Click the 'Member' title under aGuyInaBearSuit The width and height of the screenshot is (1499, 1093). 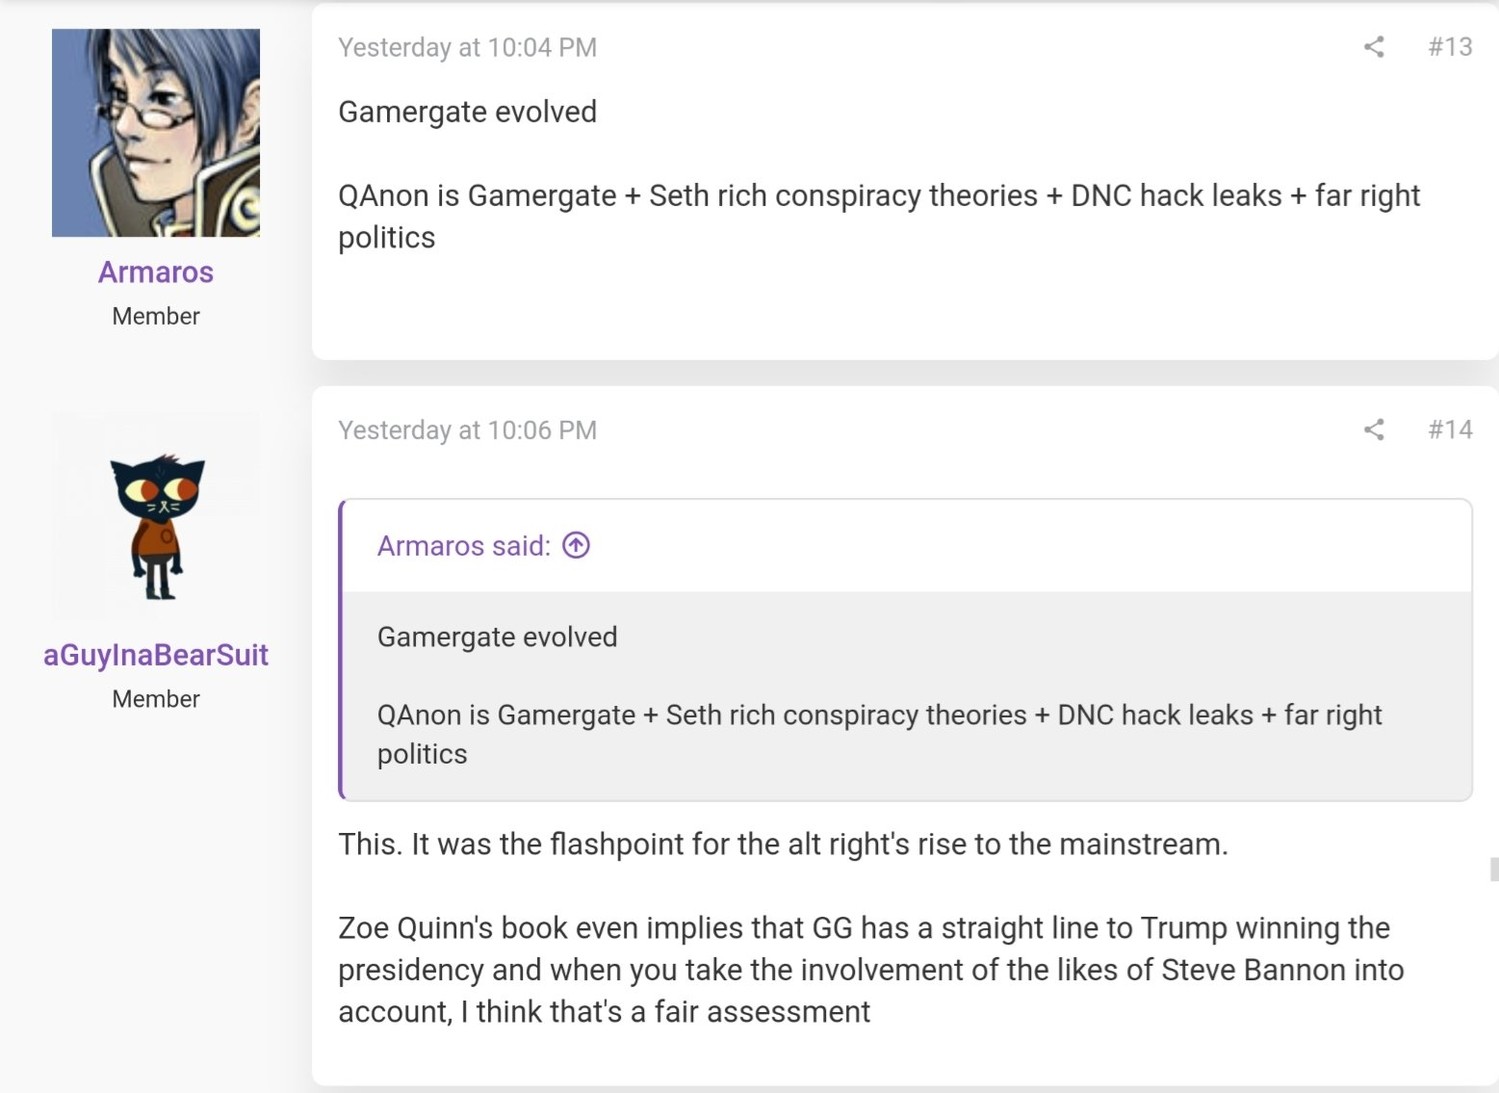[156, 699]
